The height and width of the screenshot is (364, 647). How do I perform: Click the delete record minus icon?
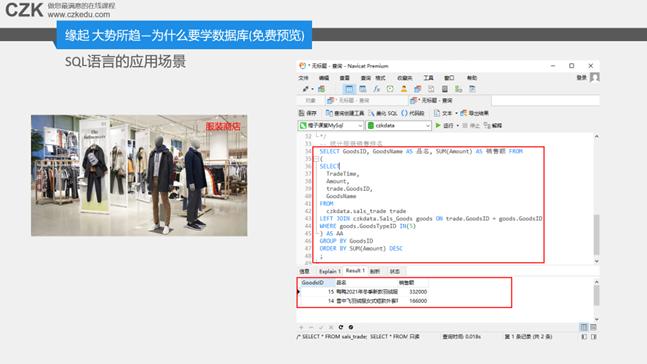pyautogui.click(x=311, y=327)
